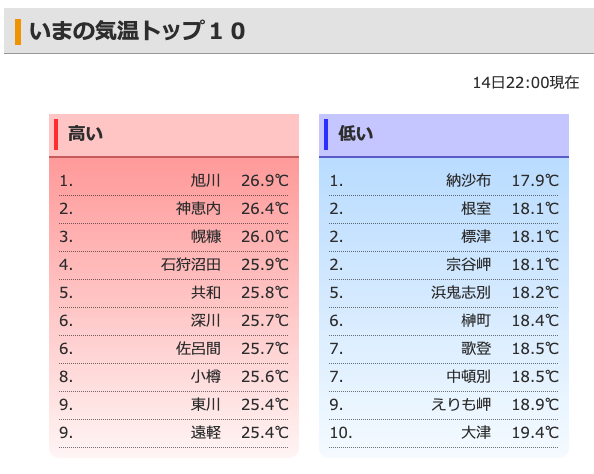Open the 高い temperature panel header
The height and width of the screenshot is (474, 594).
(x=174, y=135)
